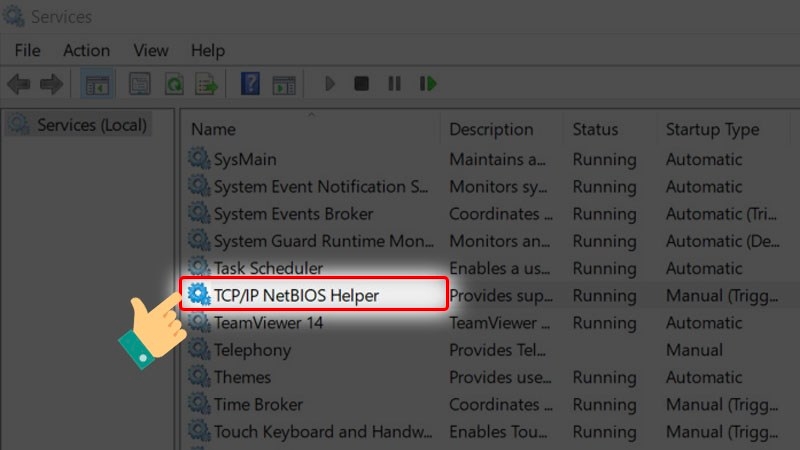The image size is (800, 450).
Task: Click the Start Service play icon
Action: (330, 85)
